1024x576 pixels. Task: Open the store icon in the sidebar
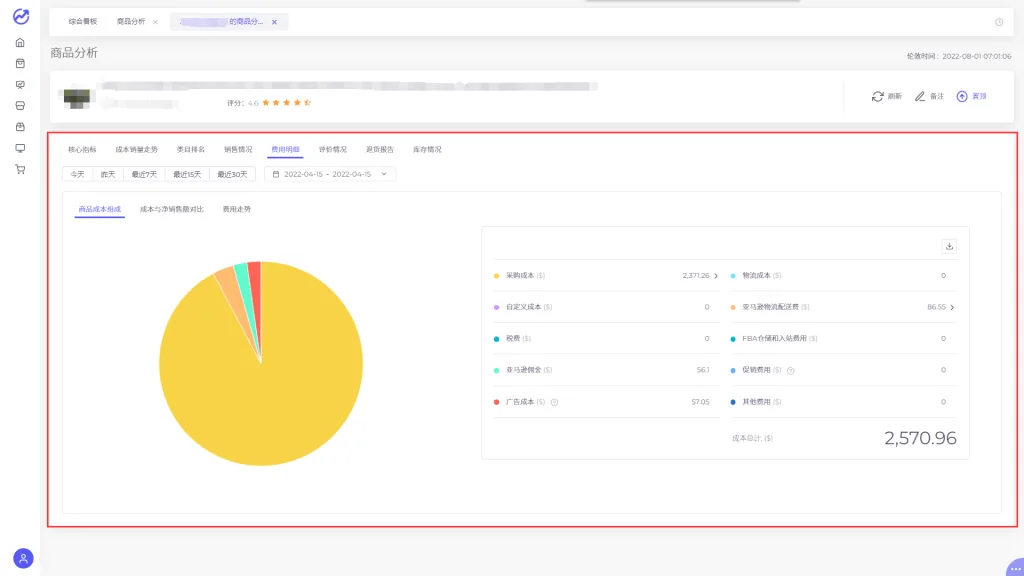20,106
